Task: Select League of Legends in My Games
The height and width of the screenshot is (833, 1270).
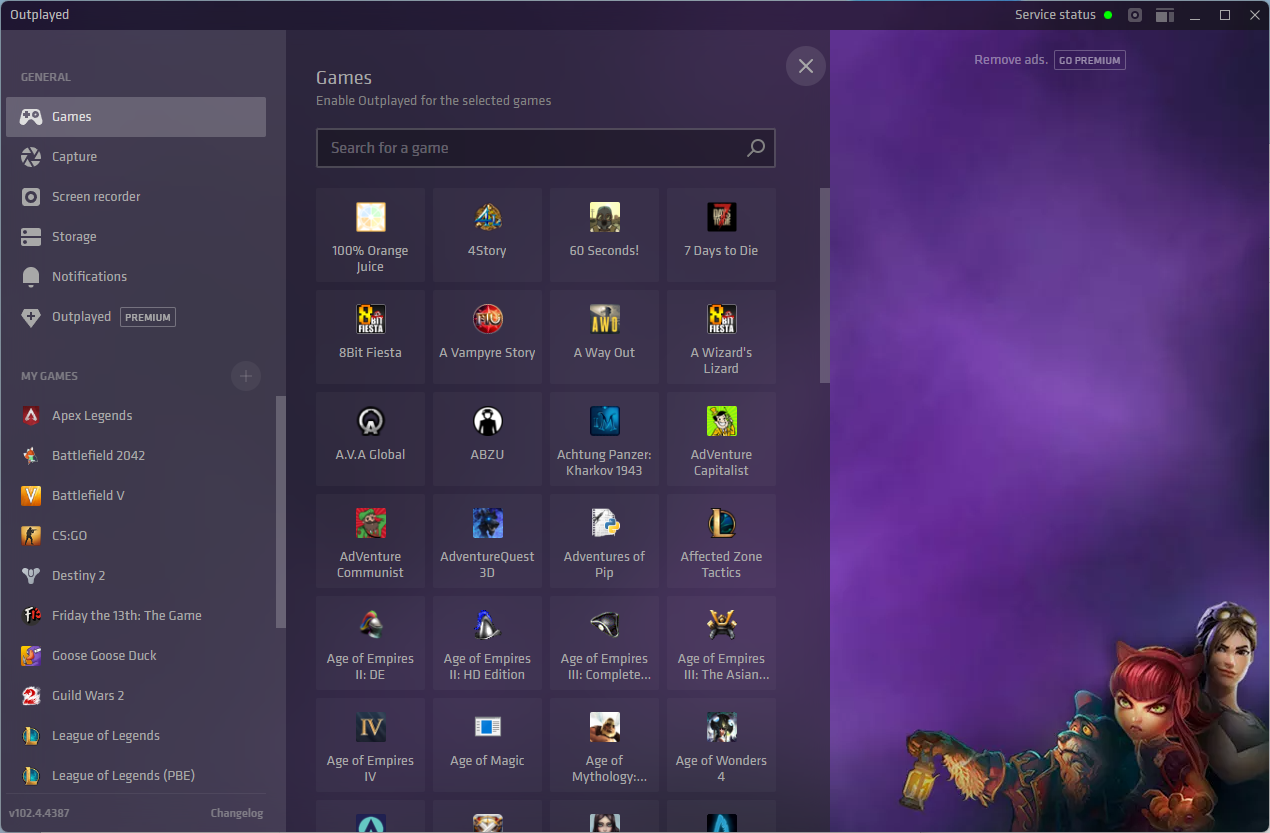Action: tap(136, 736)
